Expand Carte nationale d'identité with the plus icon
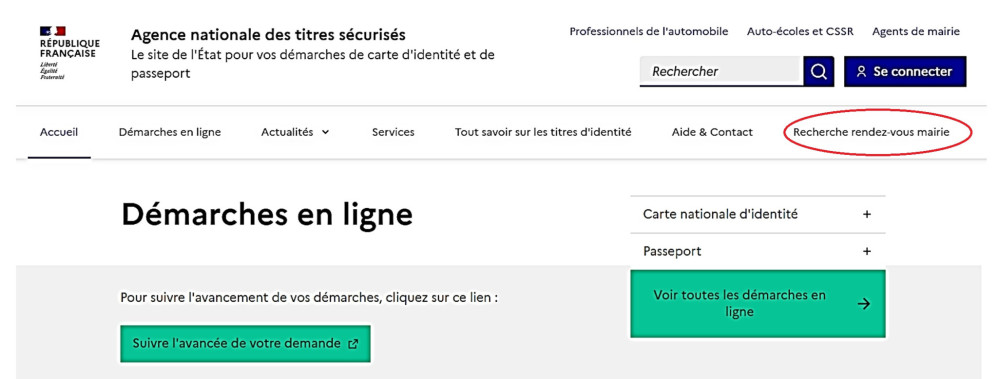The image size is (998, 379). click(866, 215)
